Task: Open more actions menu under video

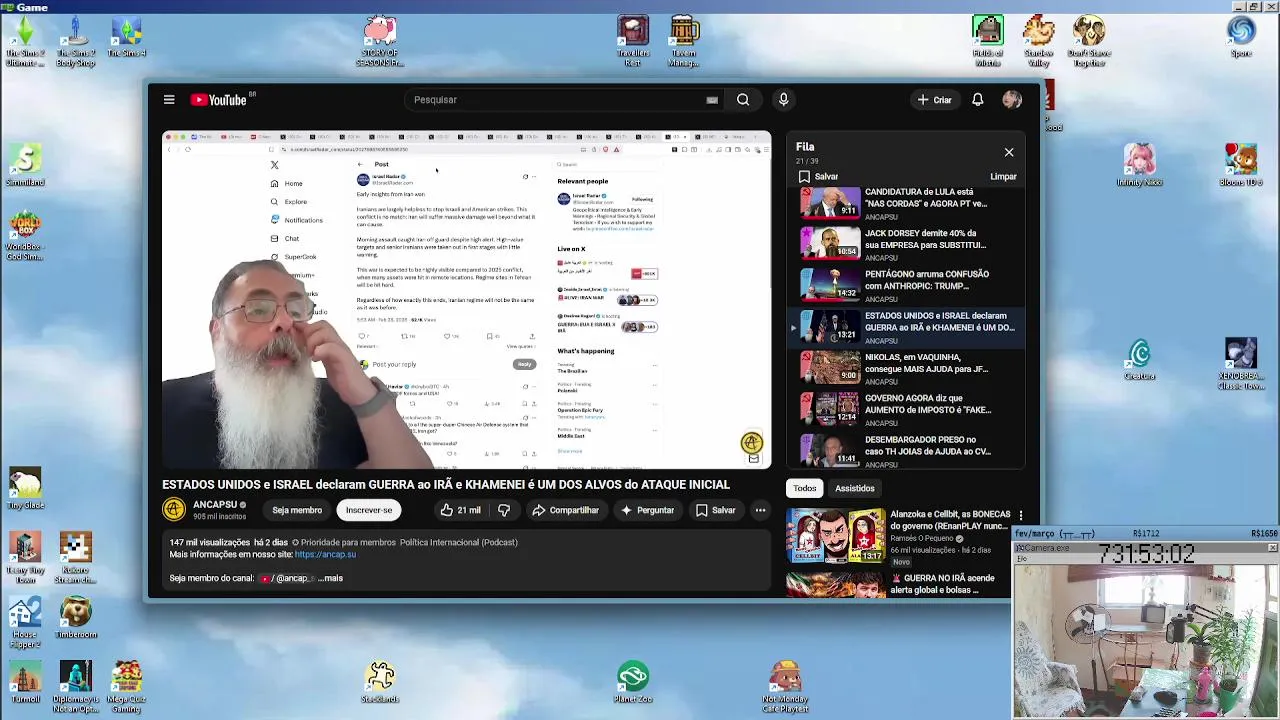Action: tap(760, 510)
